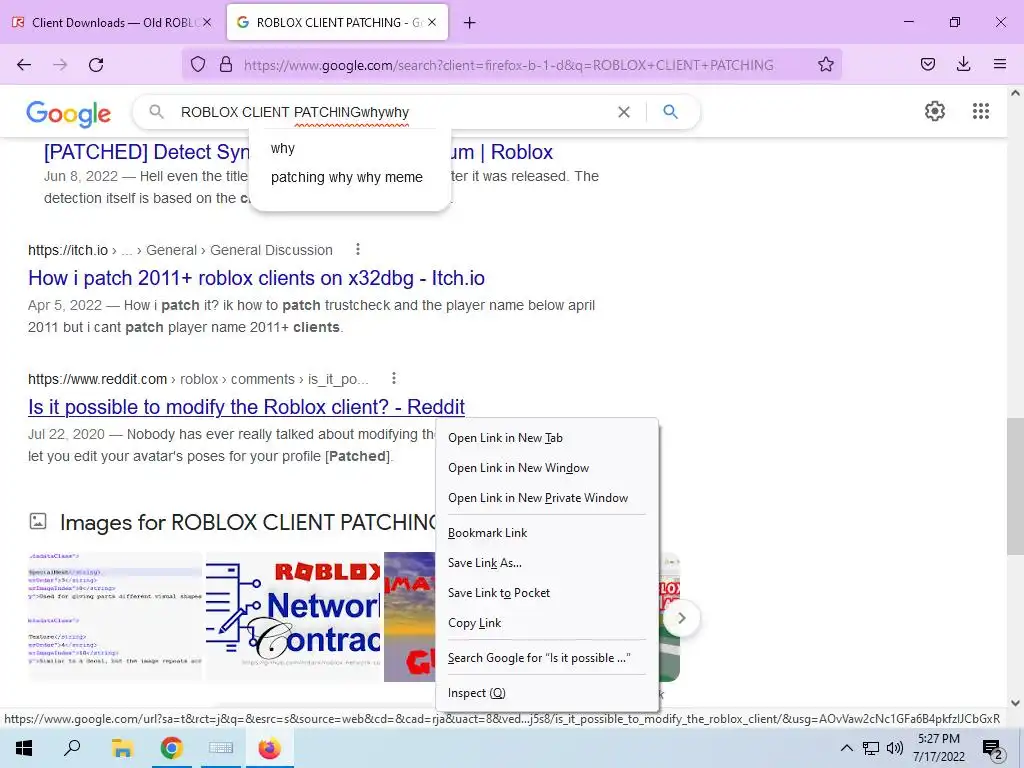Viewport: 1024px width, 768px height.
Task: Go back with the browser back arrow
Action: pyautogui.click(x=24, y=65)
